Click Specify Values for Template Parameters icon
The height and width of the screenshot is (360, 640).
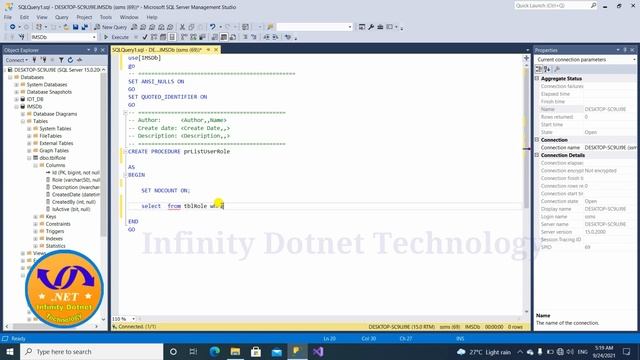288,37
